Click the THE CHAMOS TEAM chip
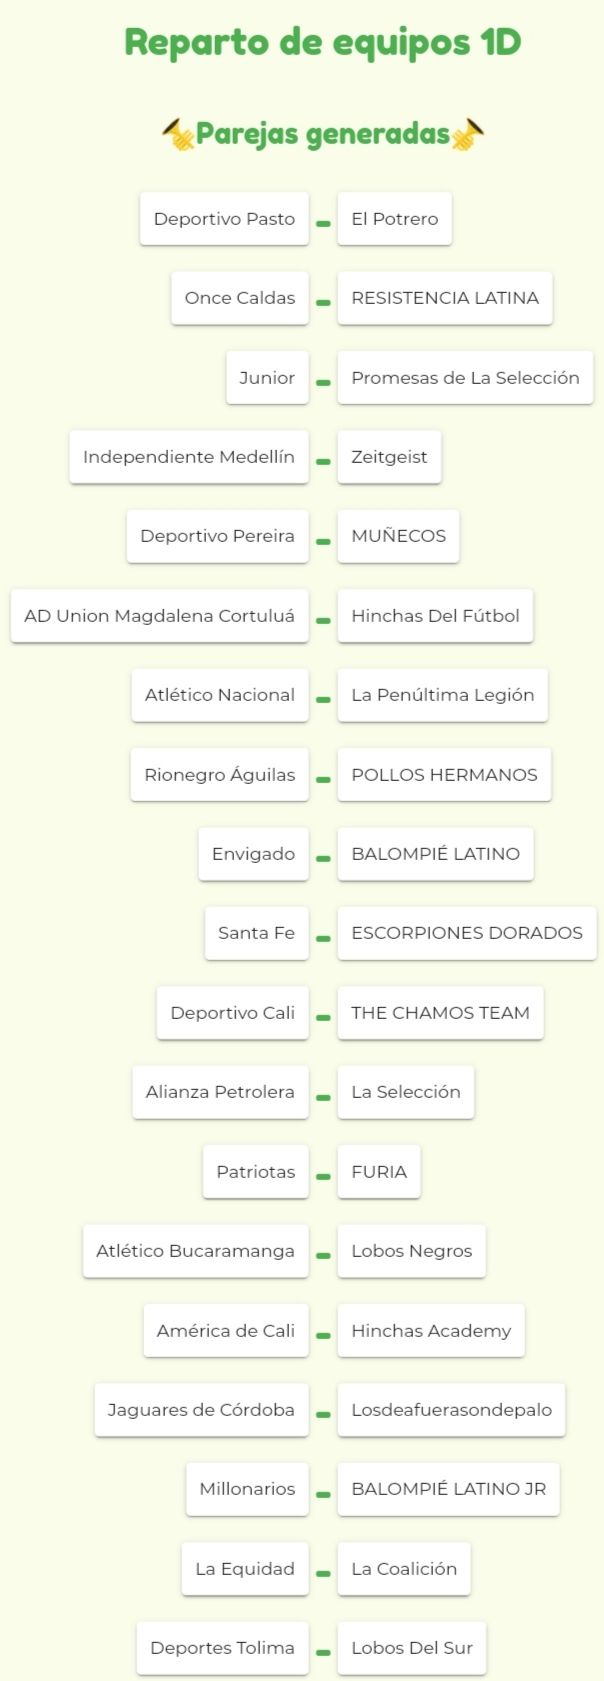Screen dimensions: 604x1681 point(440,1013)
